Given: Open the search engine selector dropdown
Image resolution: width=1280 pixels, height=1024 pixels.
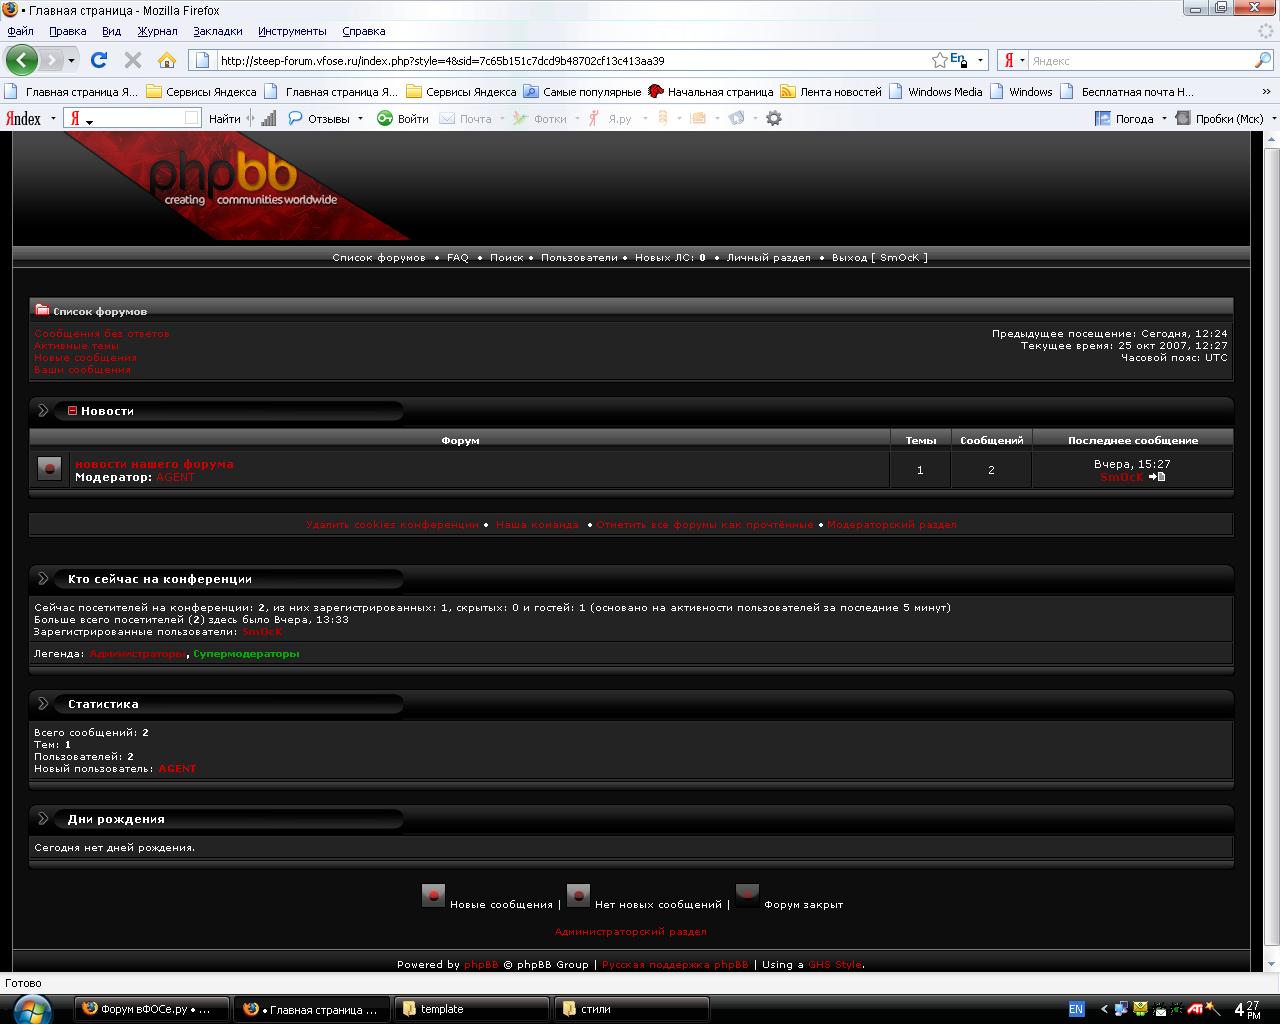Looking at the screenshot, I should pyautogui.click(x=1013, y=60).
